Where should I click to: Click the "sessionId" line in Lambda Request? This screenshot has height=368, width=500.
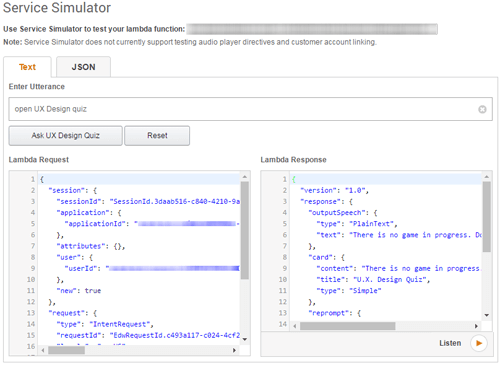[x=148, y=201]
